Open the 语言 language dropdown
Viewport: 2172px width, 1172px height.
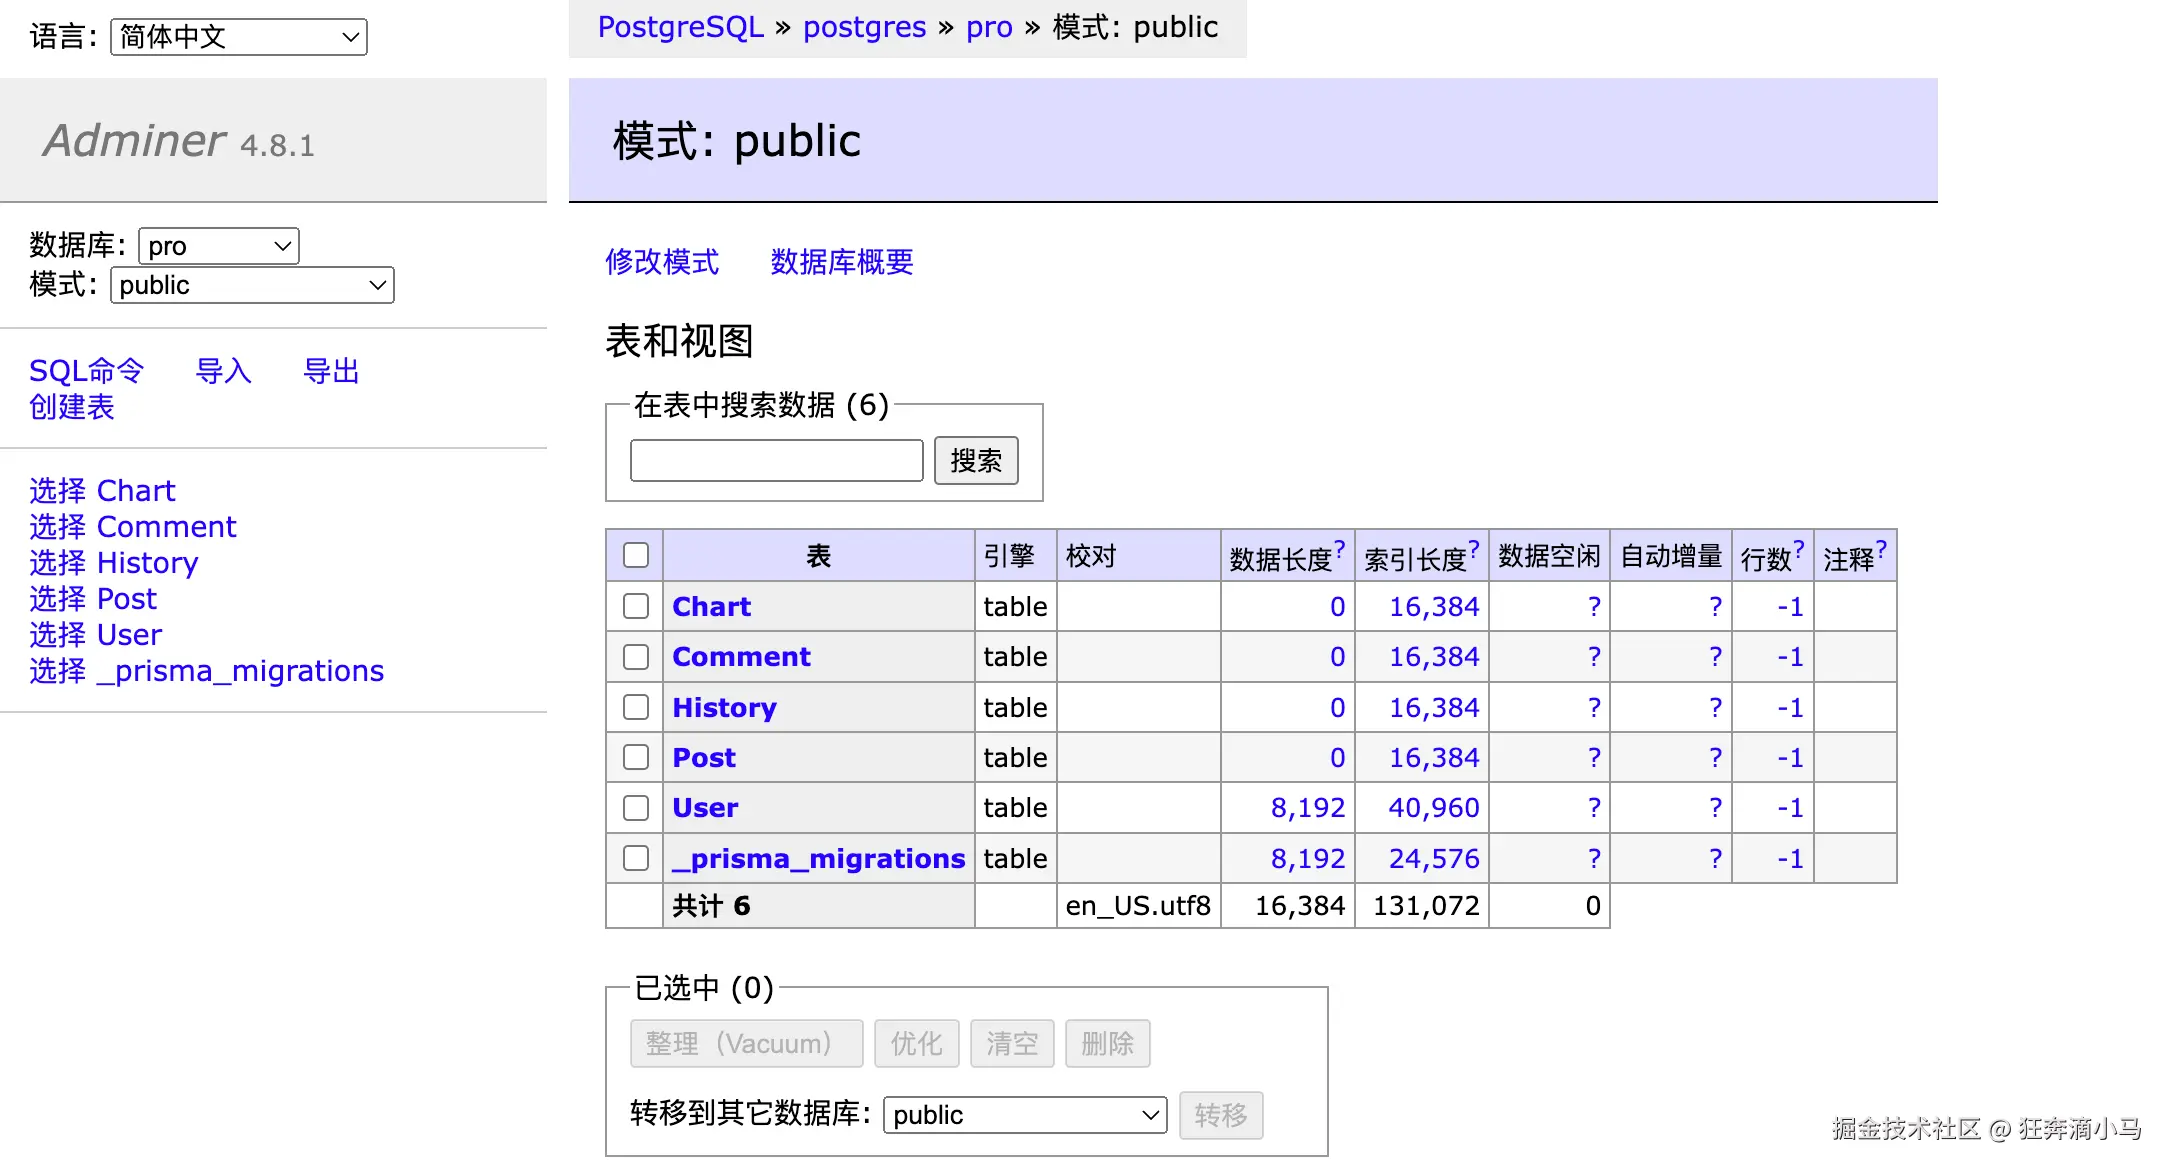click(239, 37)
